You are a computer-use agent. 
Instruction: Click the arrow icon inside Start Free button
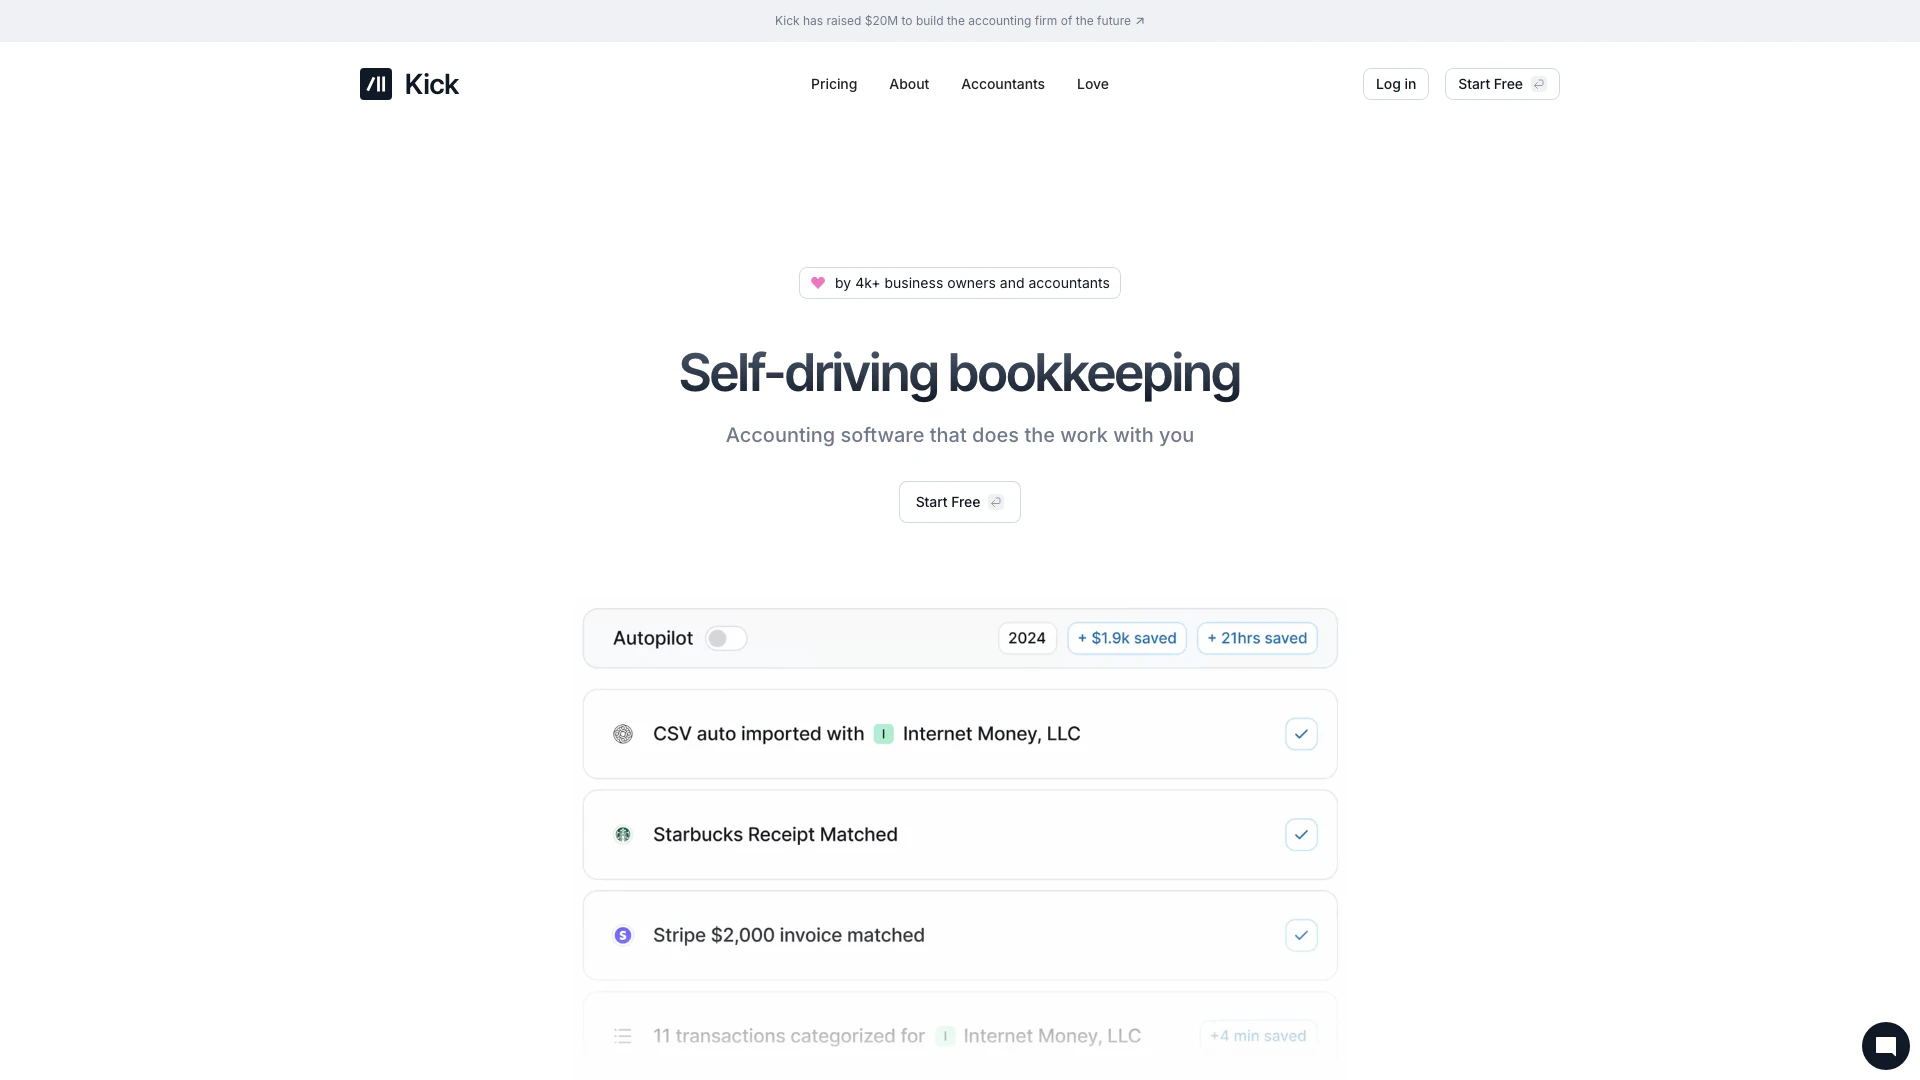(x=997, y=501)
